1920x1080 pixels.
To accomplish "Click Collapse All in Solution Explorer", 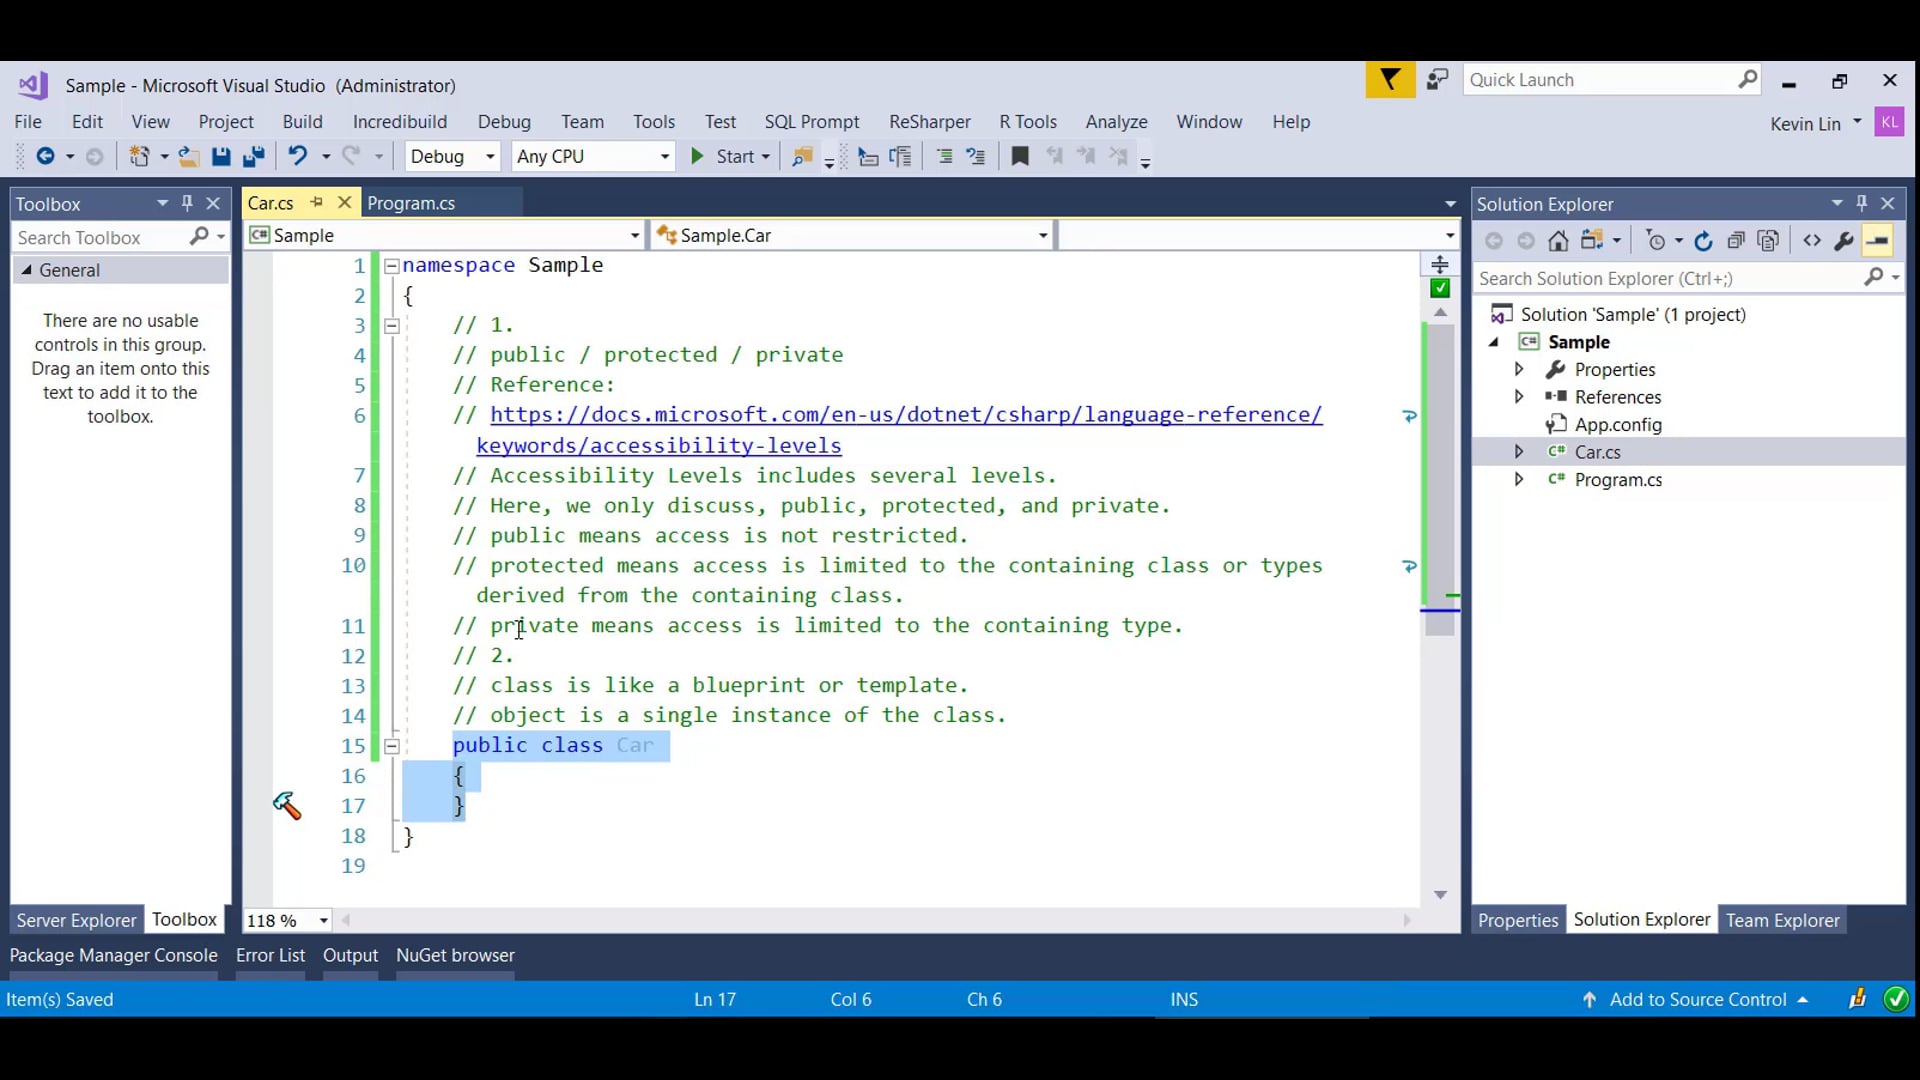I will coord(1736,241).
